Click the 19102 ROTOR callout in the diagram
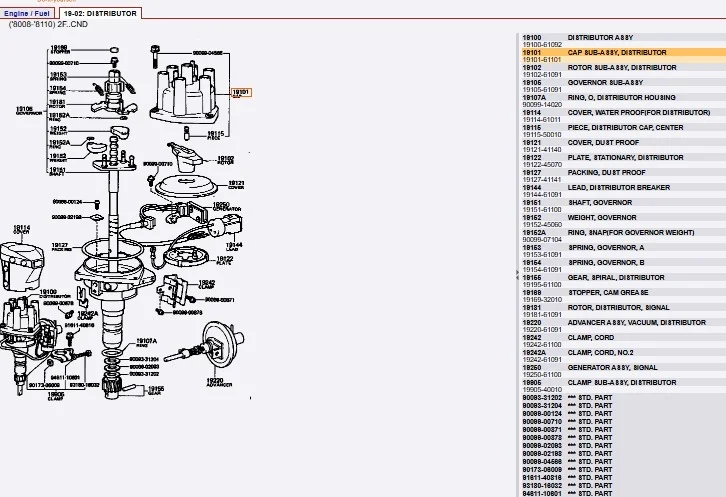This screenshot has height=497, width=726. pyautogui.click(x=225, y=160)
